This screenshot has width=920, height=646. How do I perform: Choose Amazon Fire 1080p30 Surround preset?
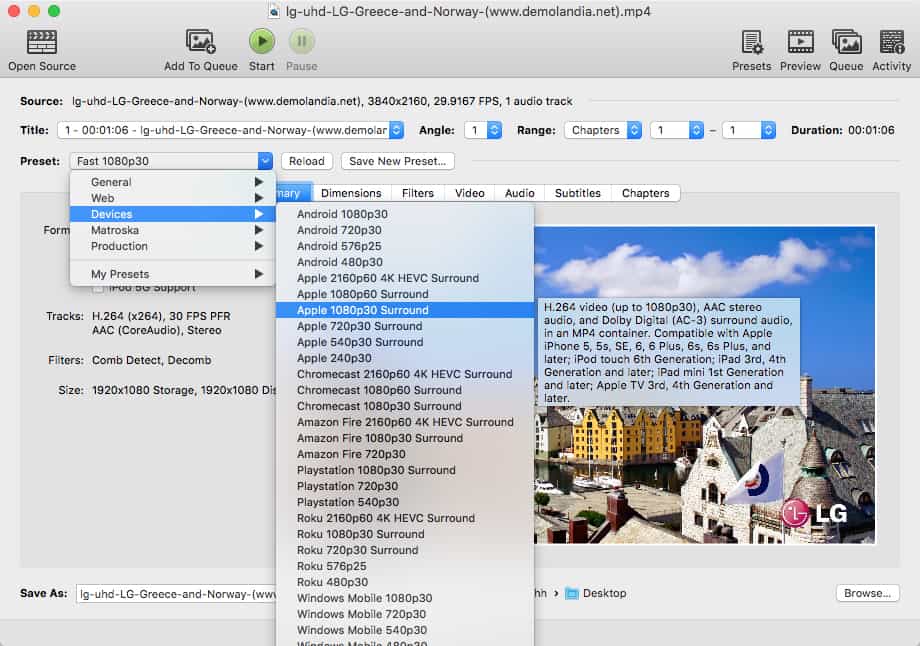click(x=405, y=438)
